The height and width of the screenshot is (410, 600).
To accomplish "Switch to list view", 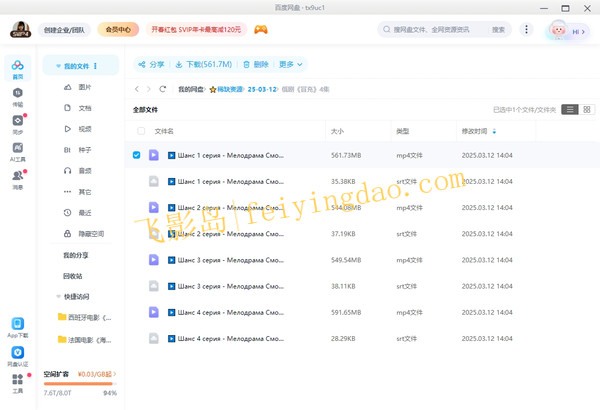I will click(x=570, y=109).
